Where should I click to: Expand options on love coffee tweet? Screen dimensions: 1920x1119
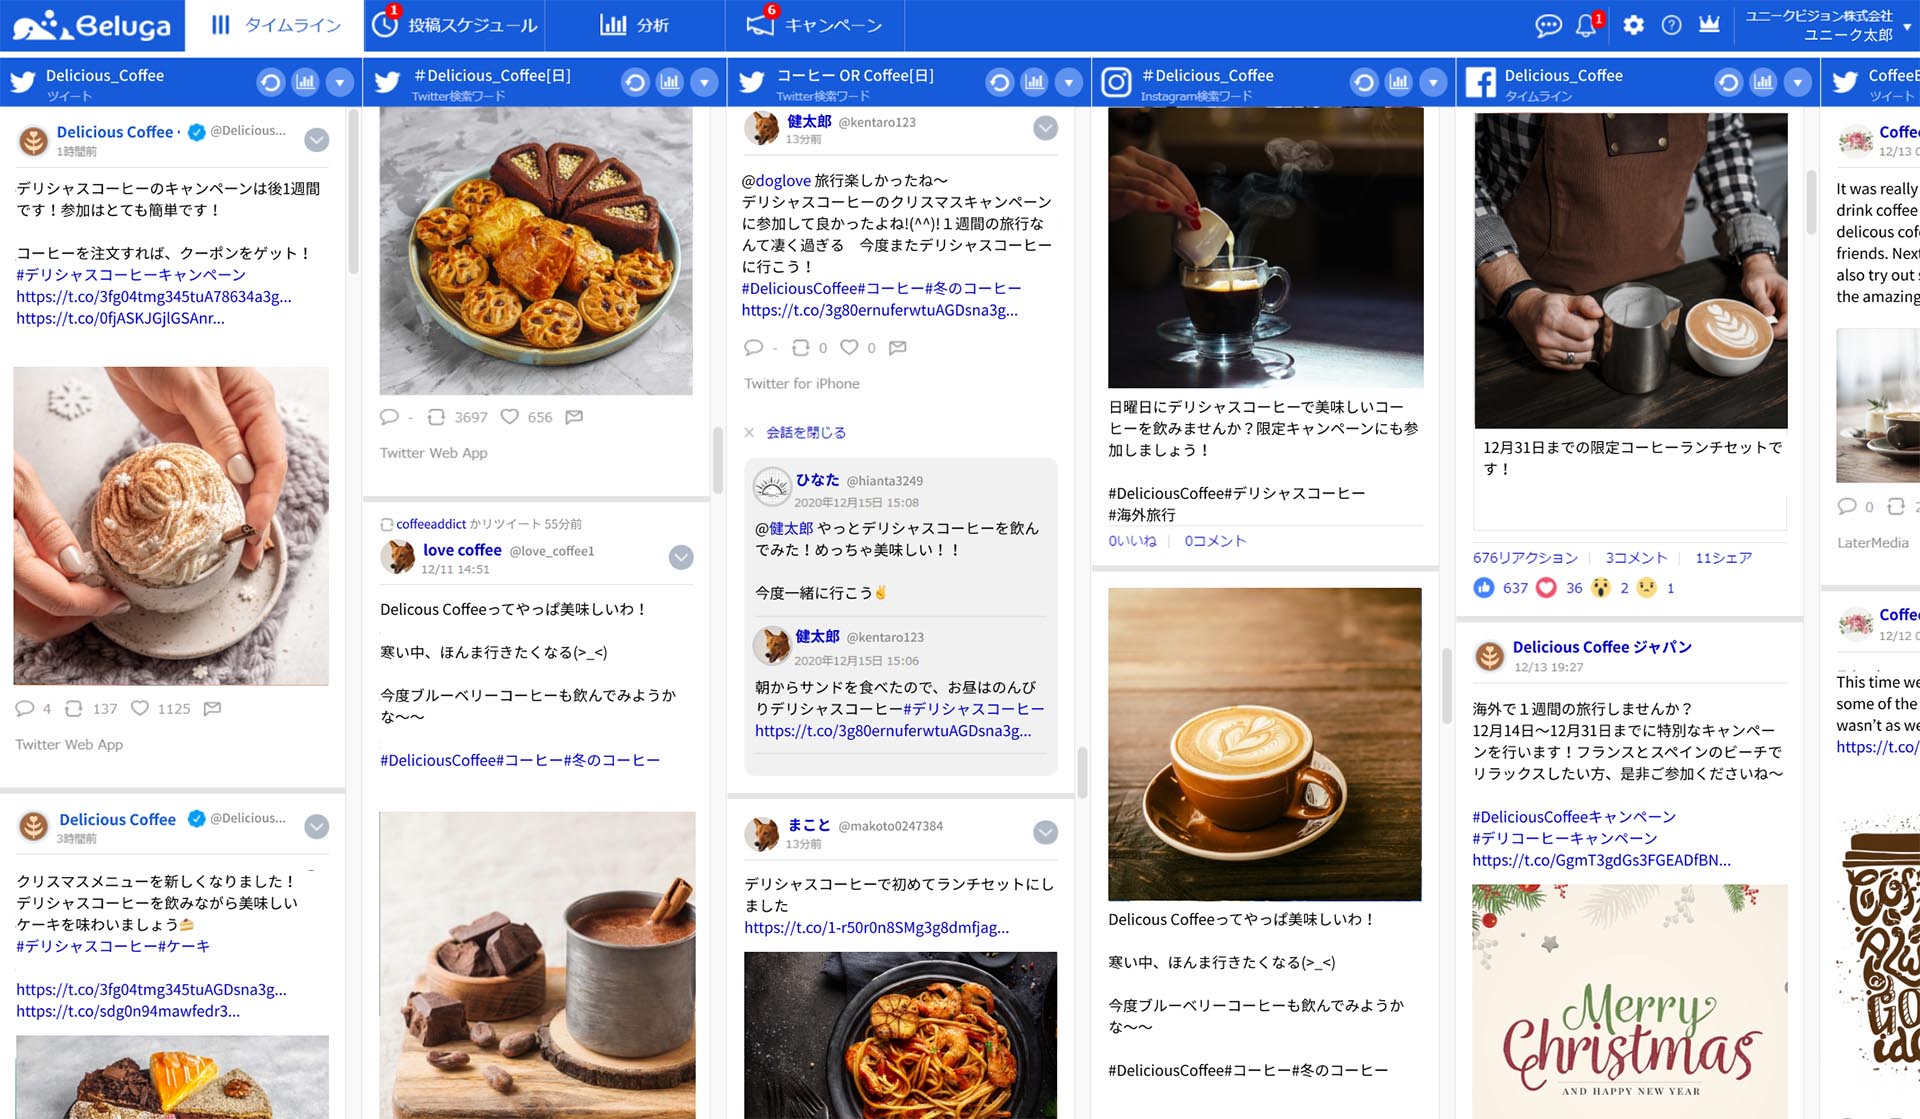[681, 557]
